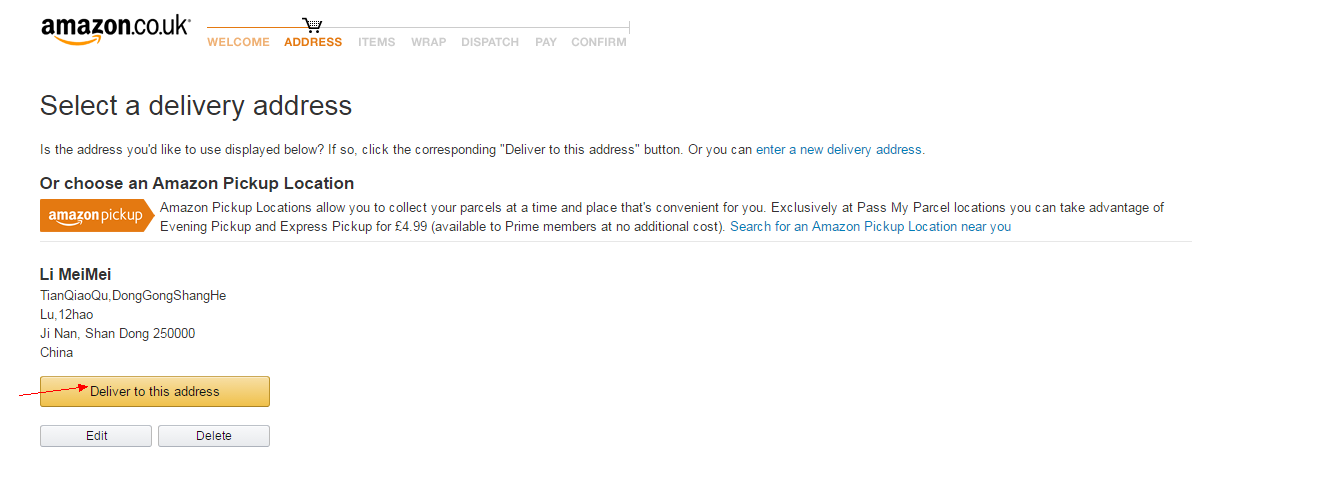Screen dimensions: 1317x481
Task: Jump to the ITEMS checkout step
Action: click(377, 42)
